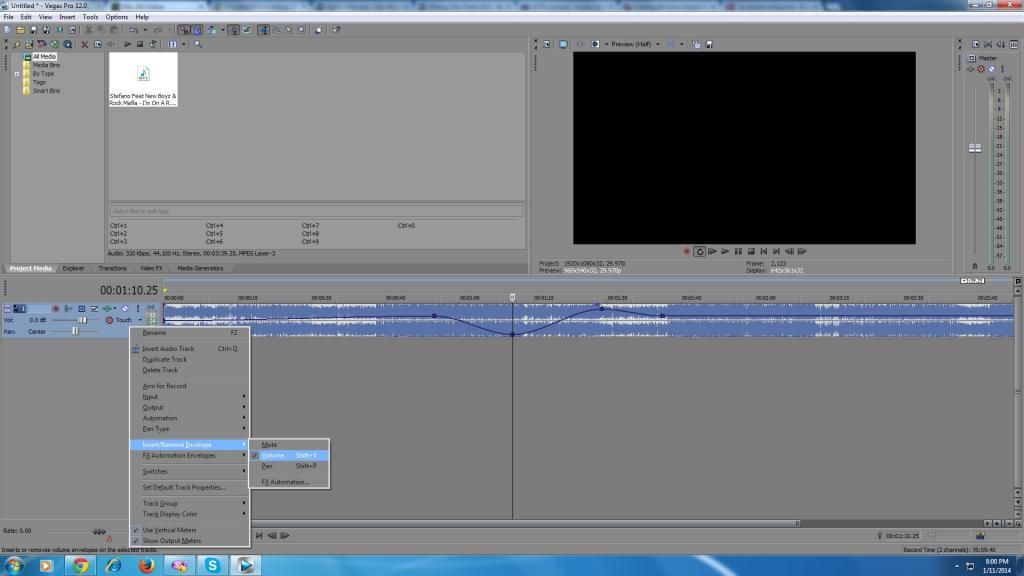Switch to the Explorer tab
1024x576 pixels.
tap(73, 268)
